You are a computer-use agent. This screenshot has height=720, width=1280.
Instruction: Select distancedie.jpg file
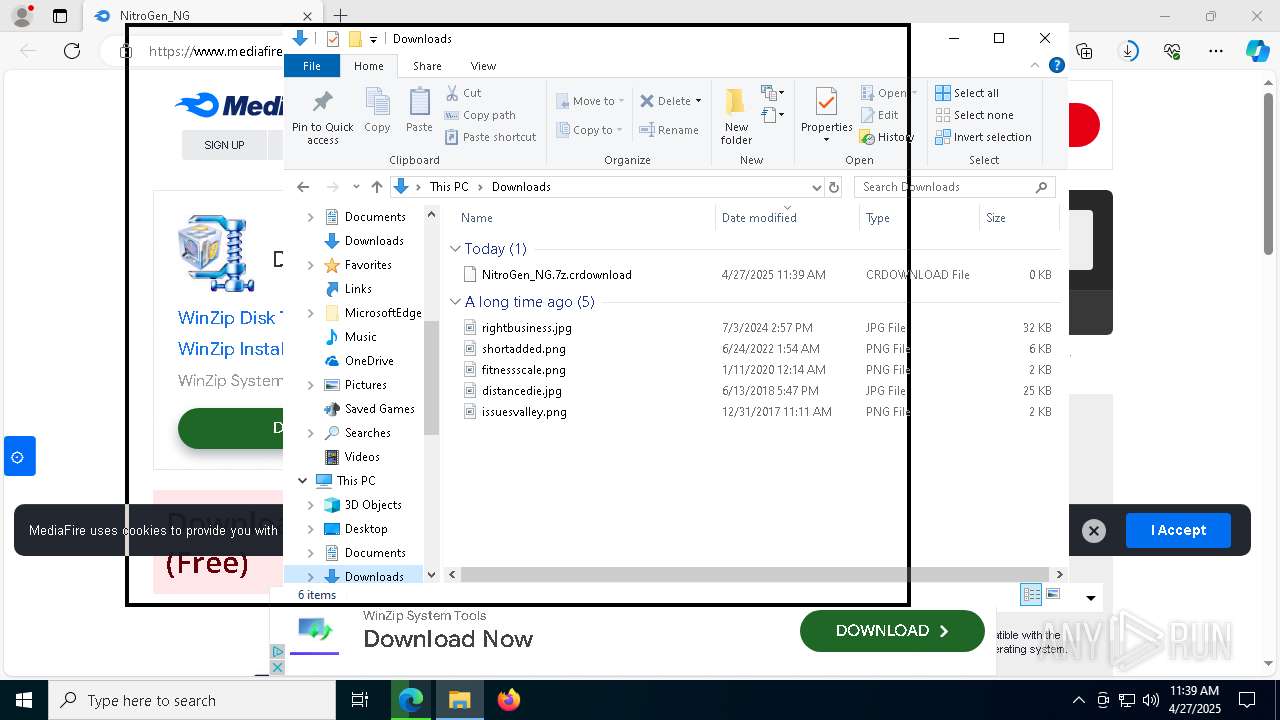click(x=521, y=391)
